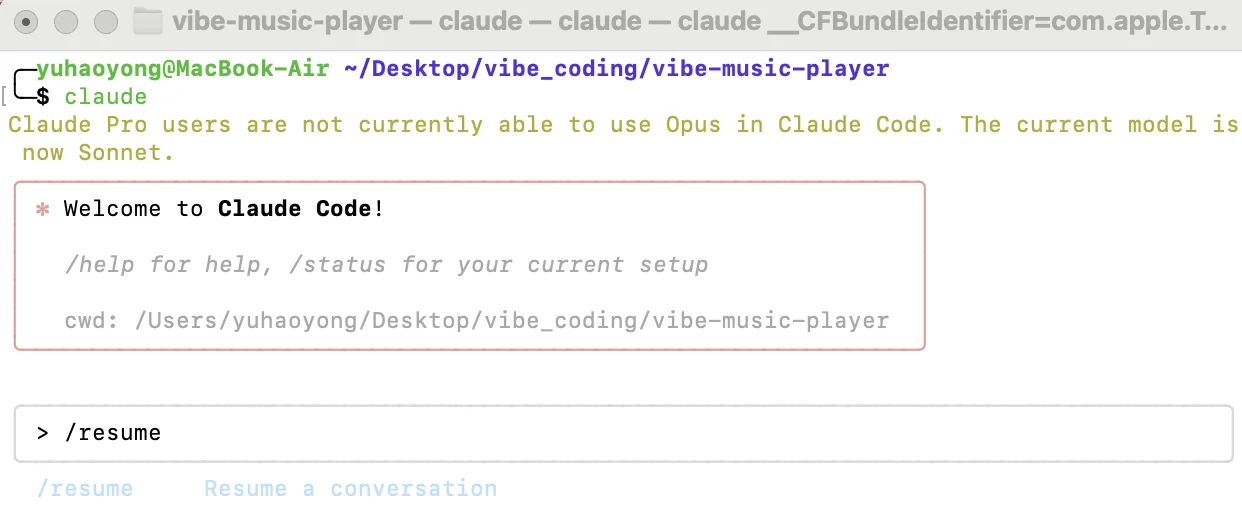This screenshot has width=1242, height=532.
Task: Click the third gray zoom window button
Action: (x=105, y=21)
